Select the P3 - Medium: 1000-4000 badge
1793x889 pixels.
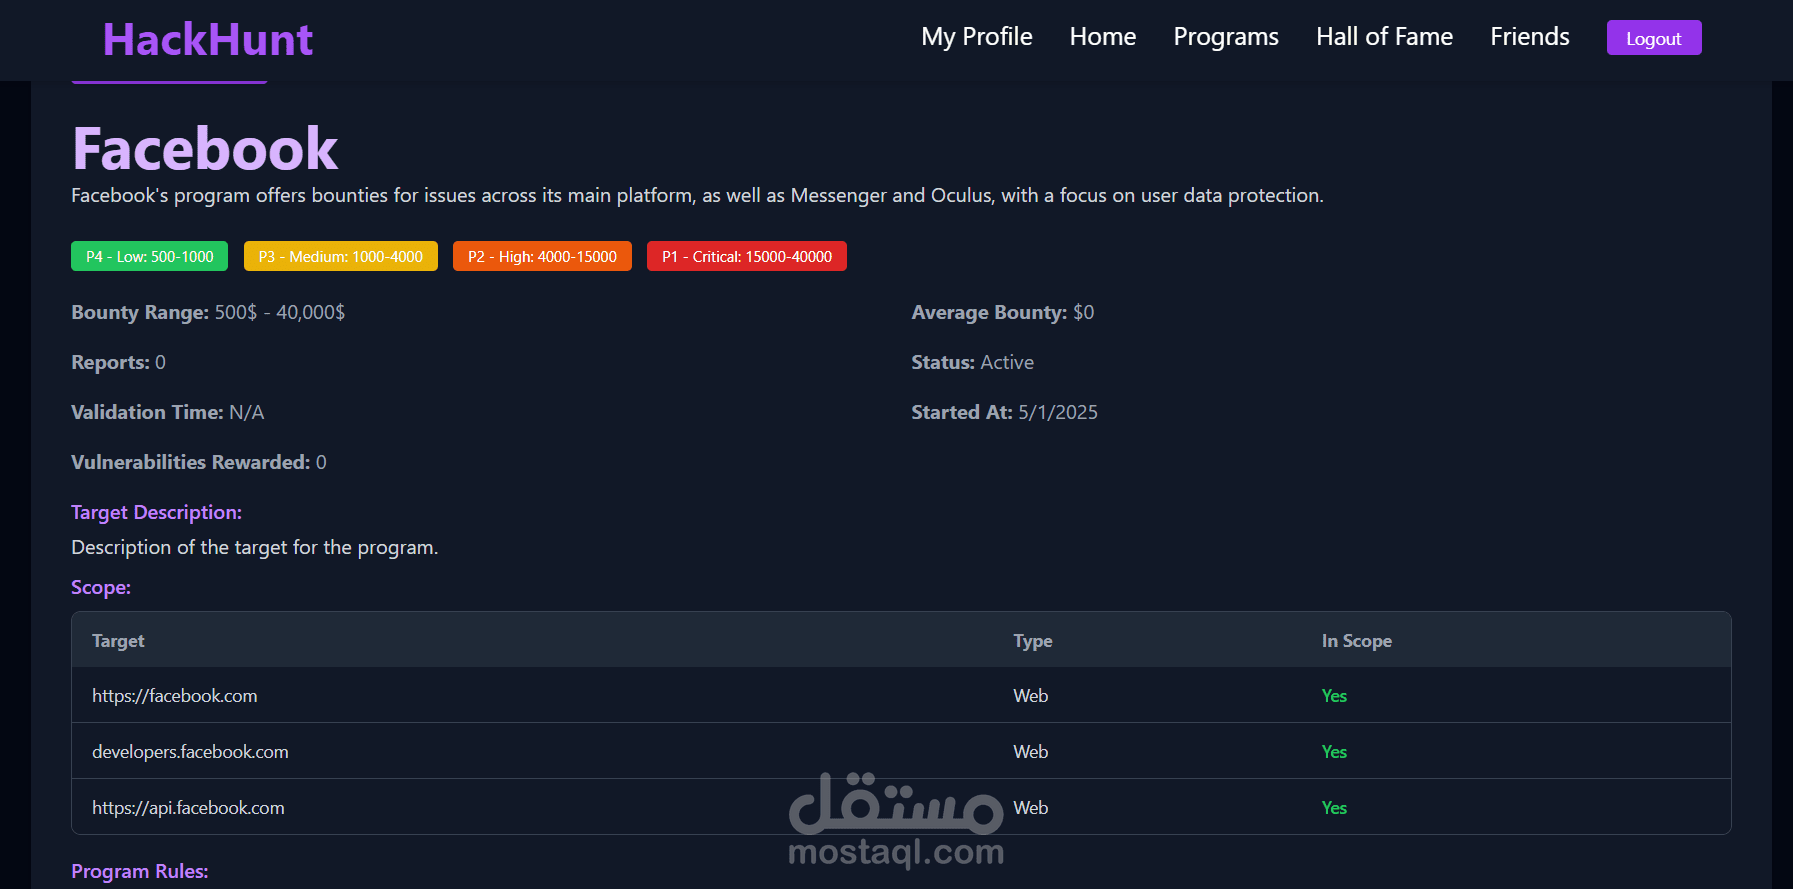pos(341,256)
